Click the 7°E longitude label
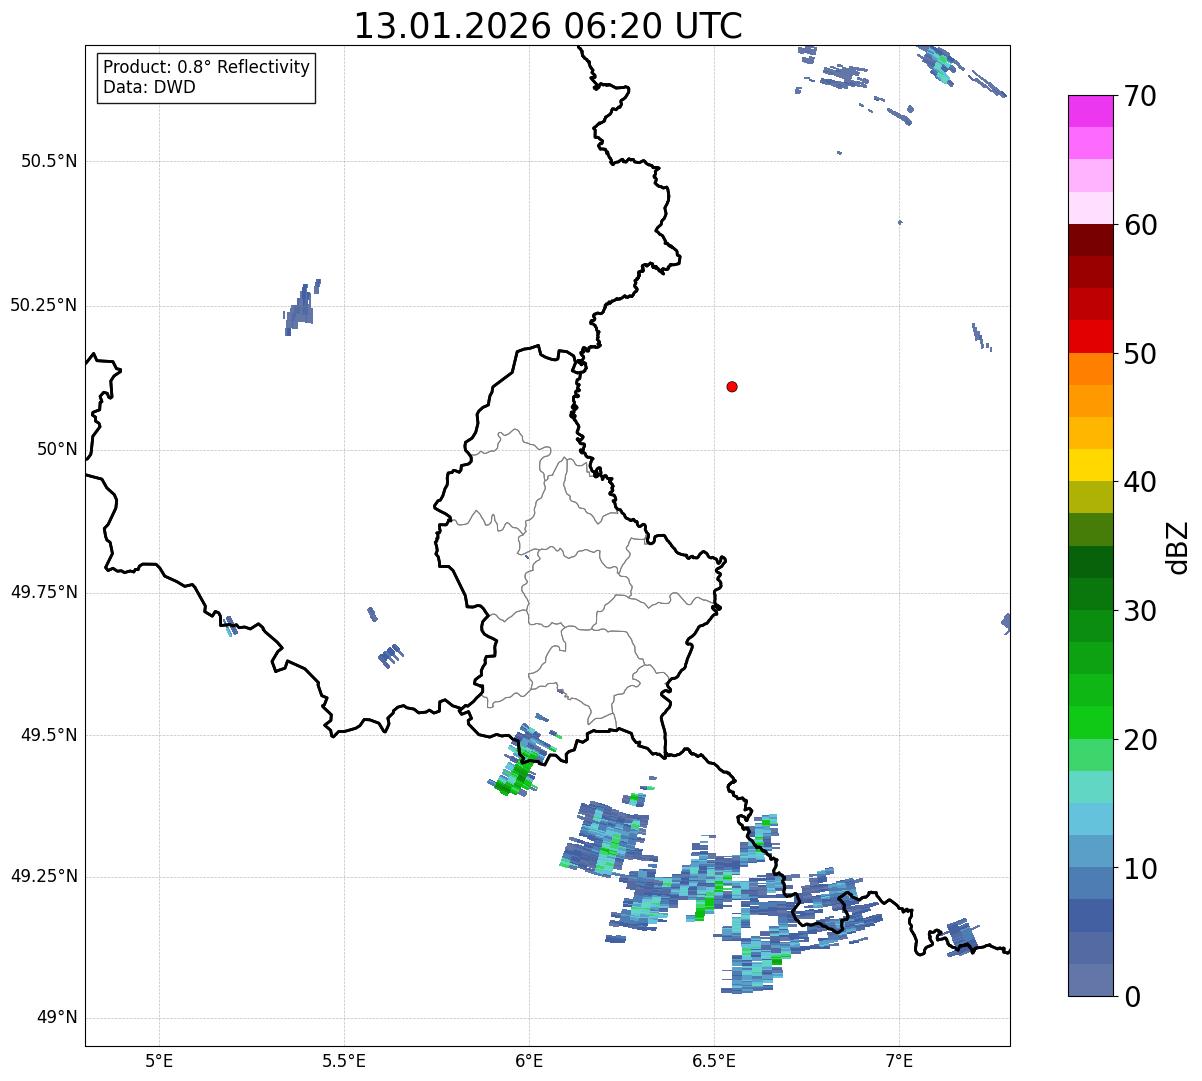This screenshot has height=1081, width=1202. click(899, 1060)
